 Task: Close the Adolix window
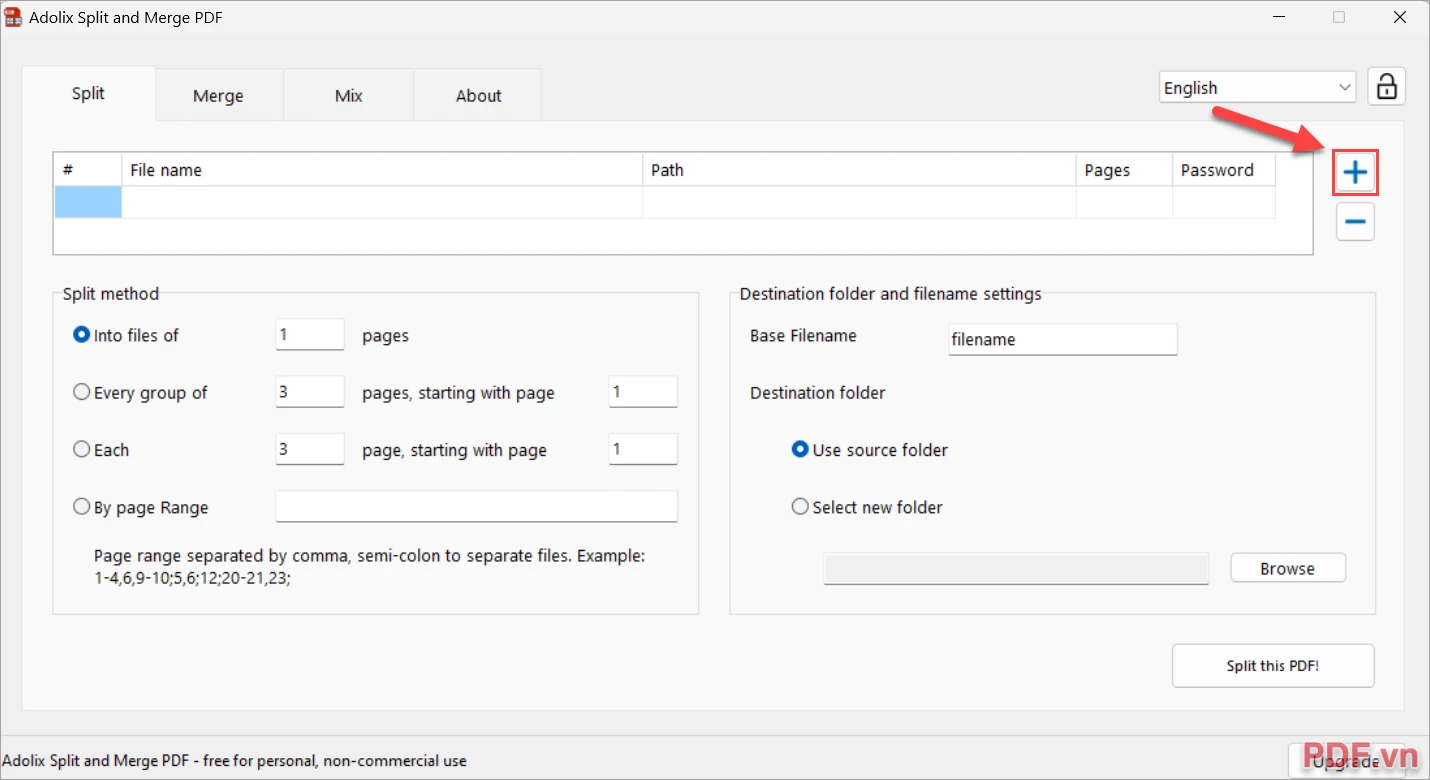1400,17
